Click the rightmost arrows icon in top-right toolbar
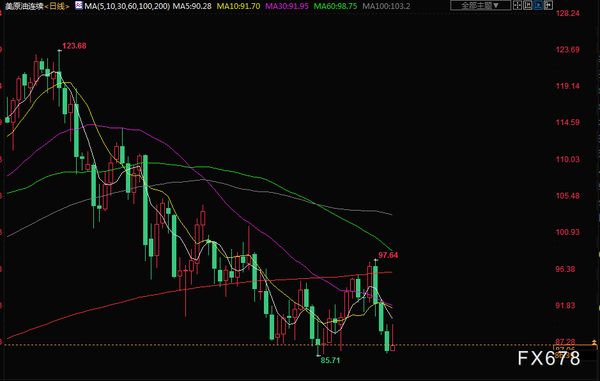 click(x=548, y=5)
